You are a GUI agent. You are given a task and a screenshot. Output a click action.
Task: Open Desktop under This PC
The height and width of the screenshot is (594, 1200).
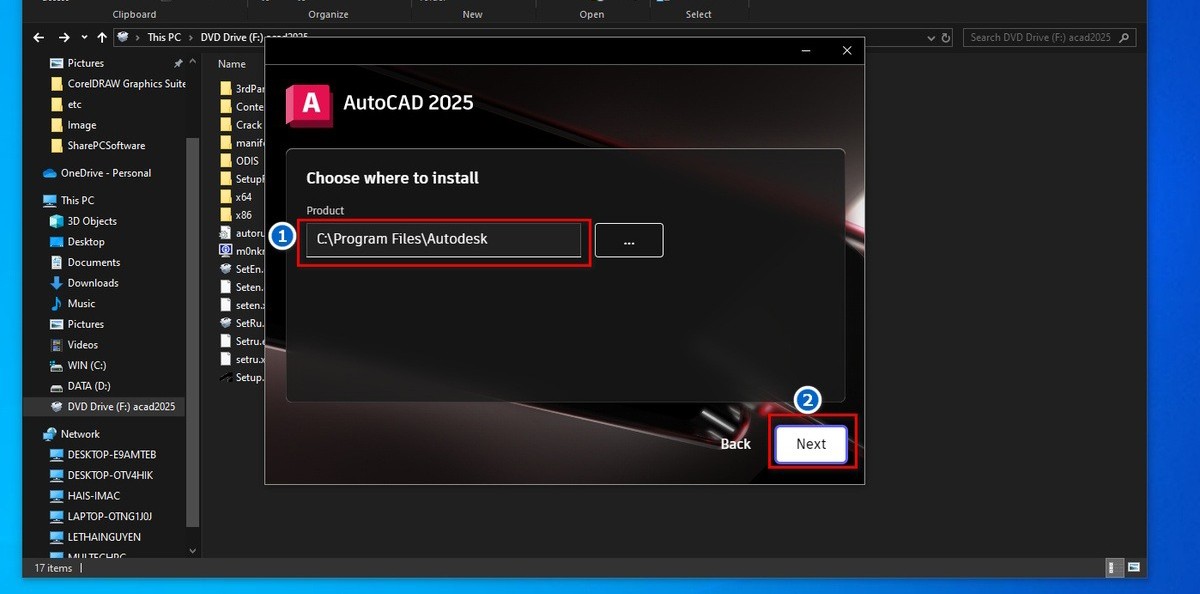(x=86, y=242)
